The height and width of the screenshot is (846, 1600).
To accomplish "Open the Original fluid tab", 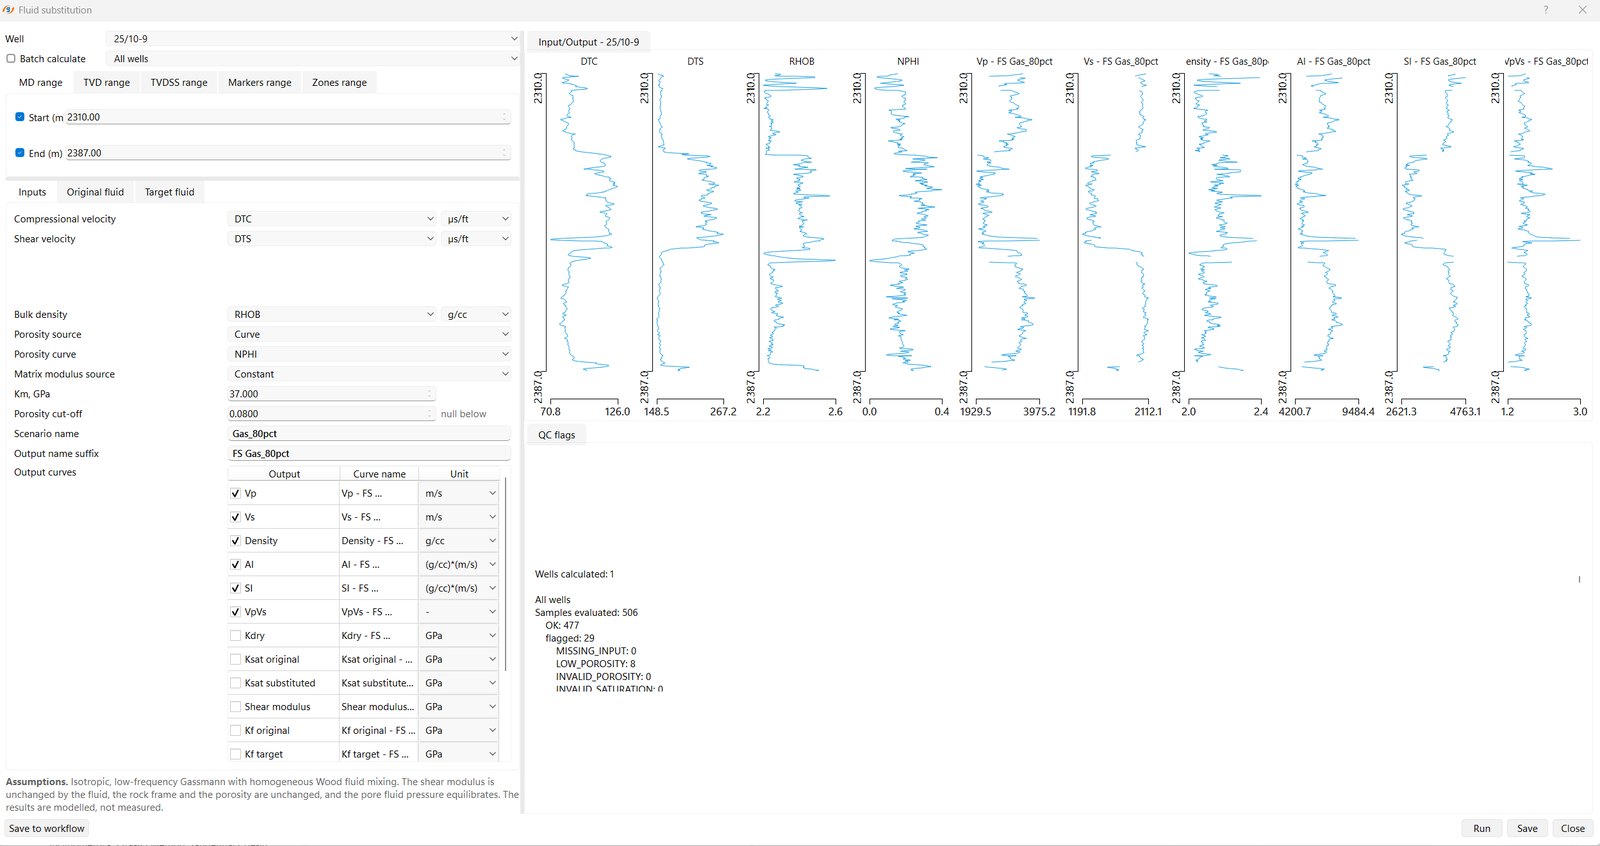I will coord(95,192).
